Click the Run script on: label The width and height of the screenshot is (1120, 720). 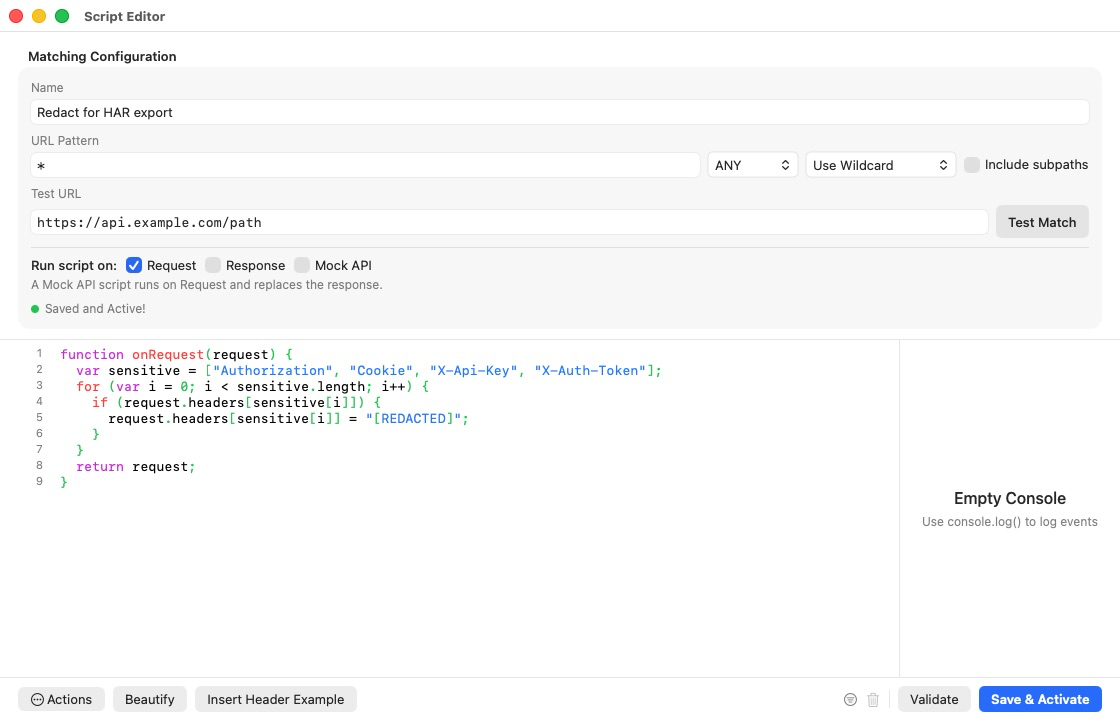[x=74, y=265]
